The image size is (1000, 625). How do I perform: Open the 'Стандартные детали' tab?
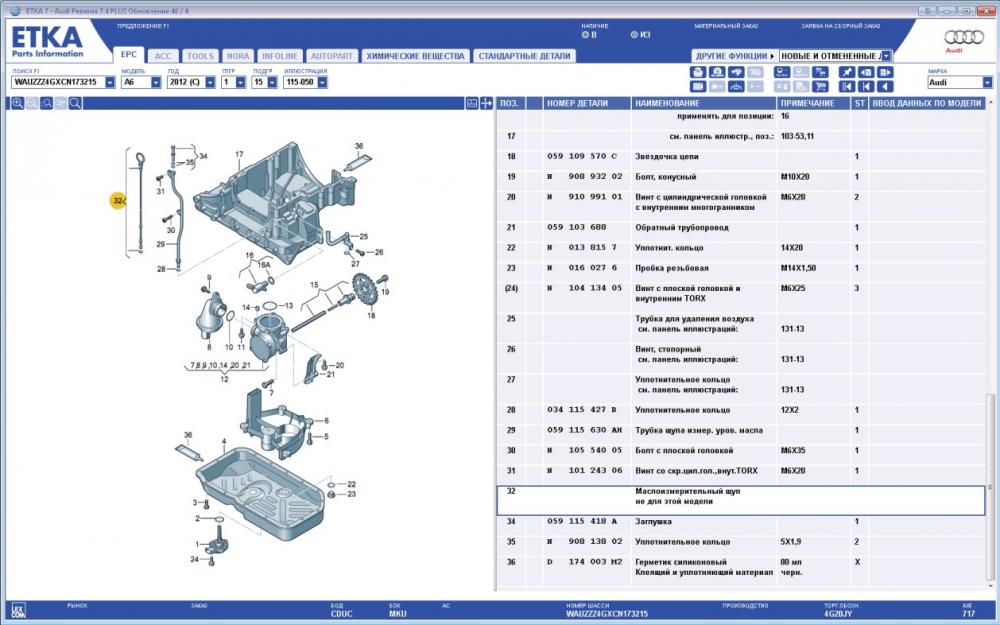pyautogui.click(x=524, y=56)
